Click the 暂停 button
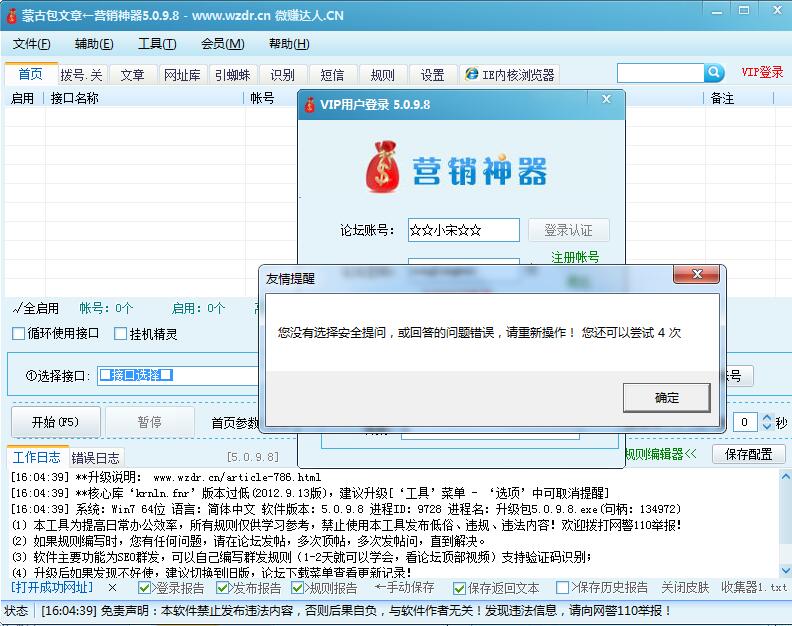The width and height of the screenshot is (792, 626). pos(150,422)
